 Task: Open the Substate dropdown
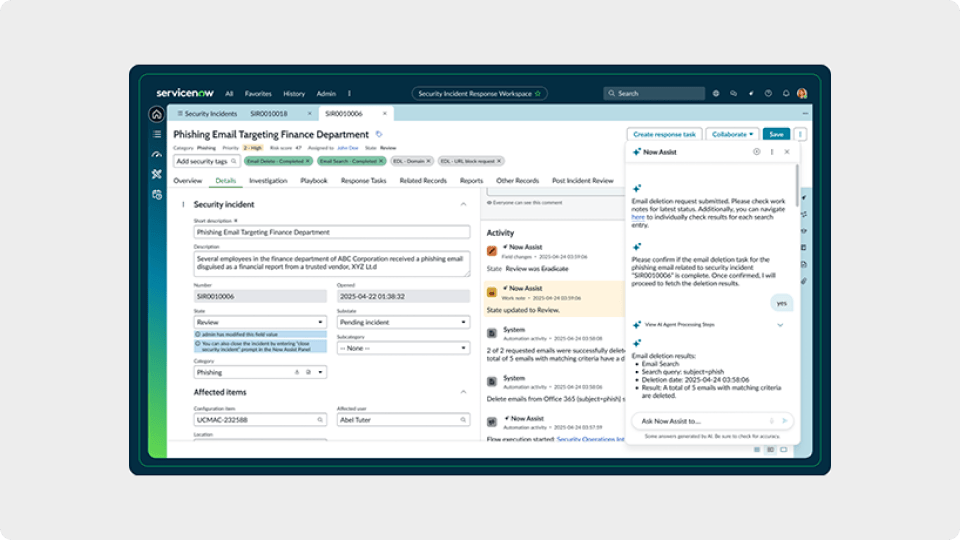coord(403,322)
